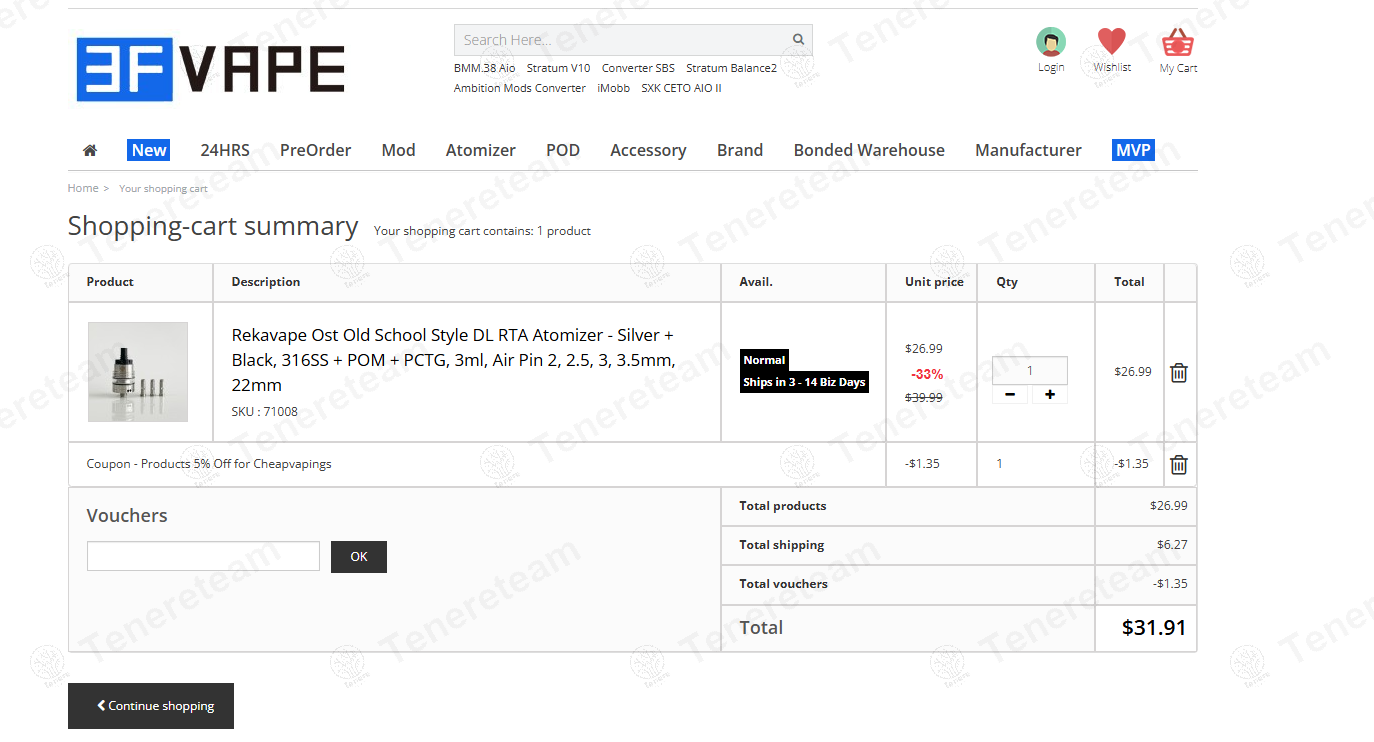
Task: Delete the Rekavape product via its trash icon
Action: click(x=1179, y=373)
